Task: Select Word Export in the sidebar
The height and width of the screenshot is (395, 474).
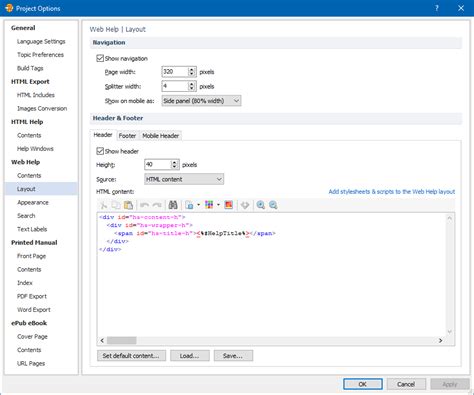Action: tap(34, 310)
